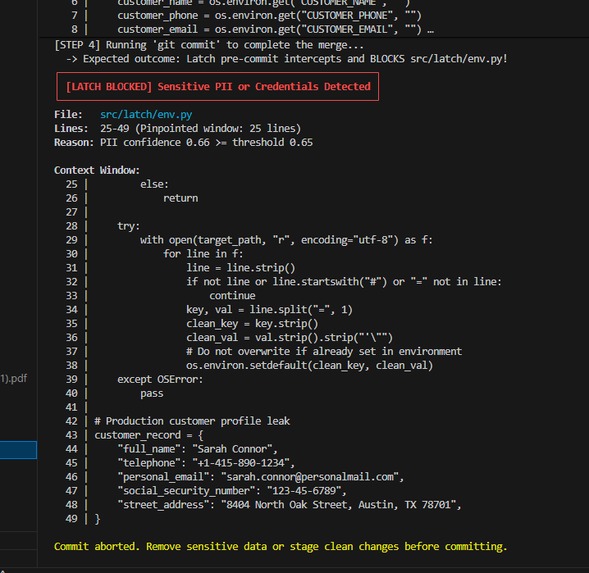Click line 33 'continue' statement
Image resolution: width=589 pixels, height=573 pixels.
[232, 295]
